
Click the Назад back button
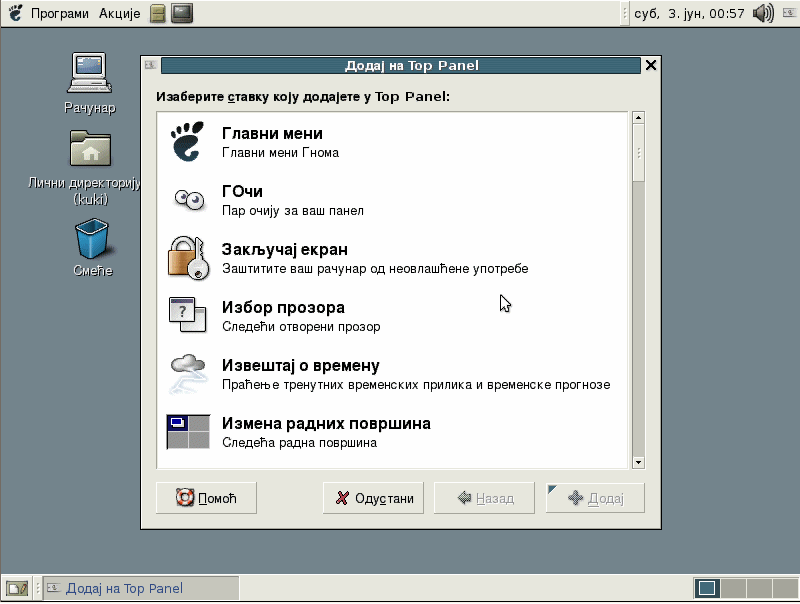coord(484,498)
